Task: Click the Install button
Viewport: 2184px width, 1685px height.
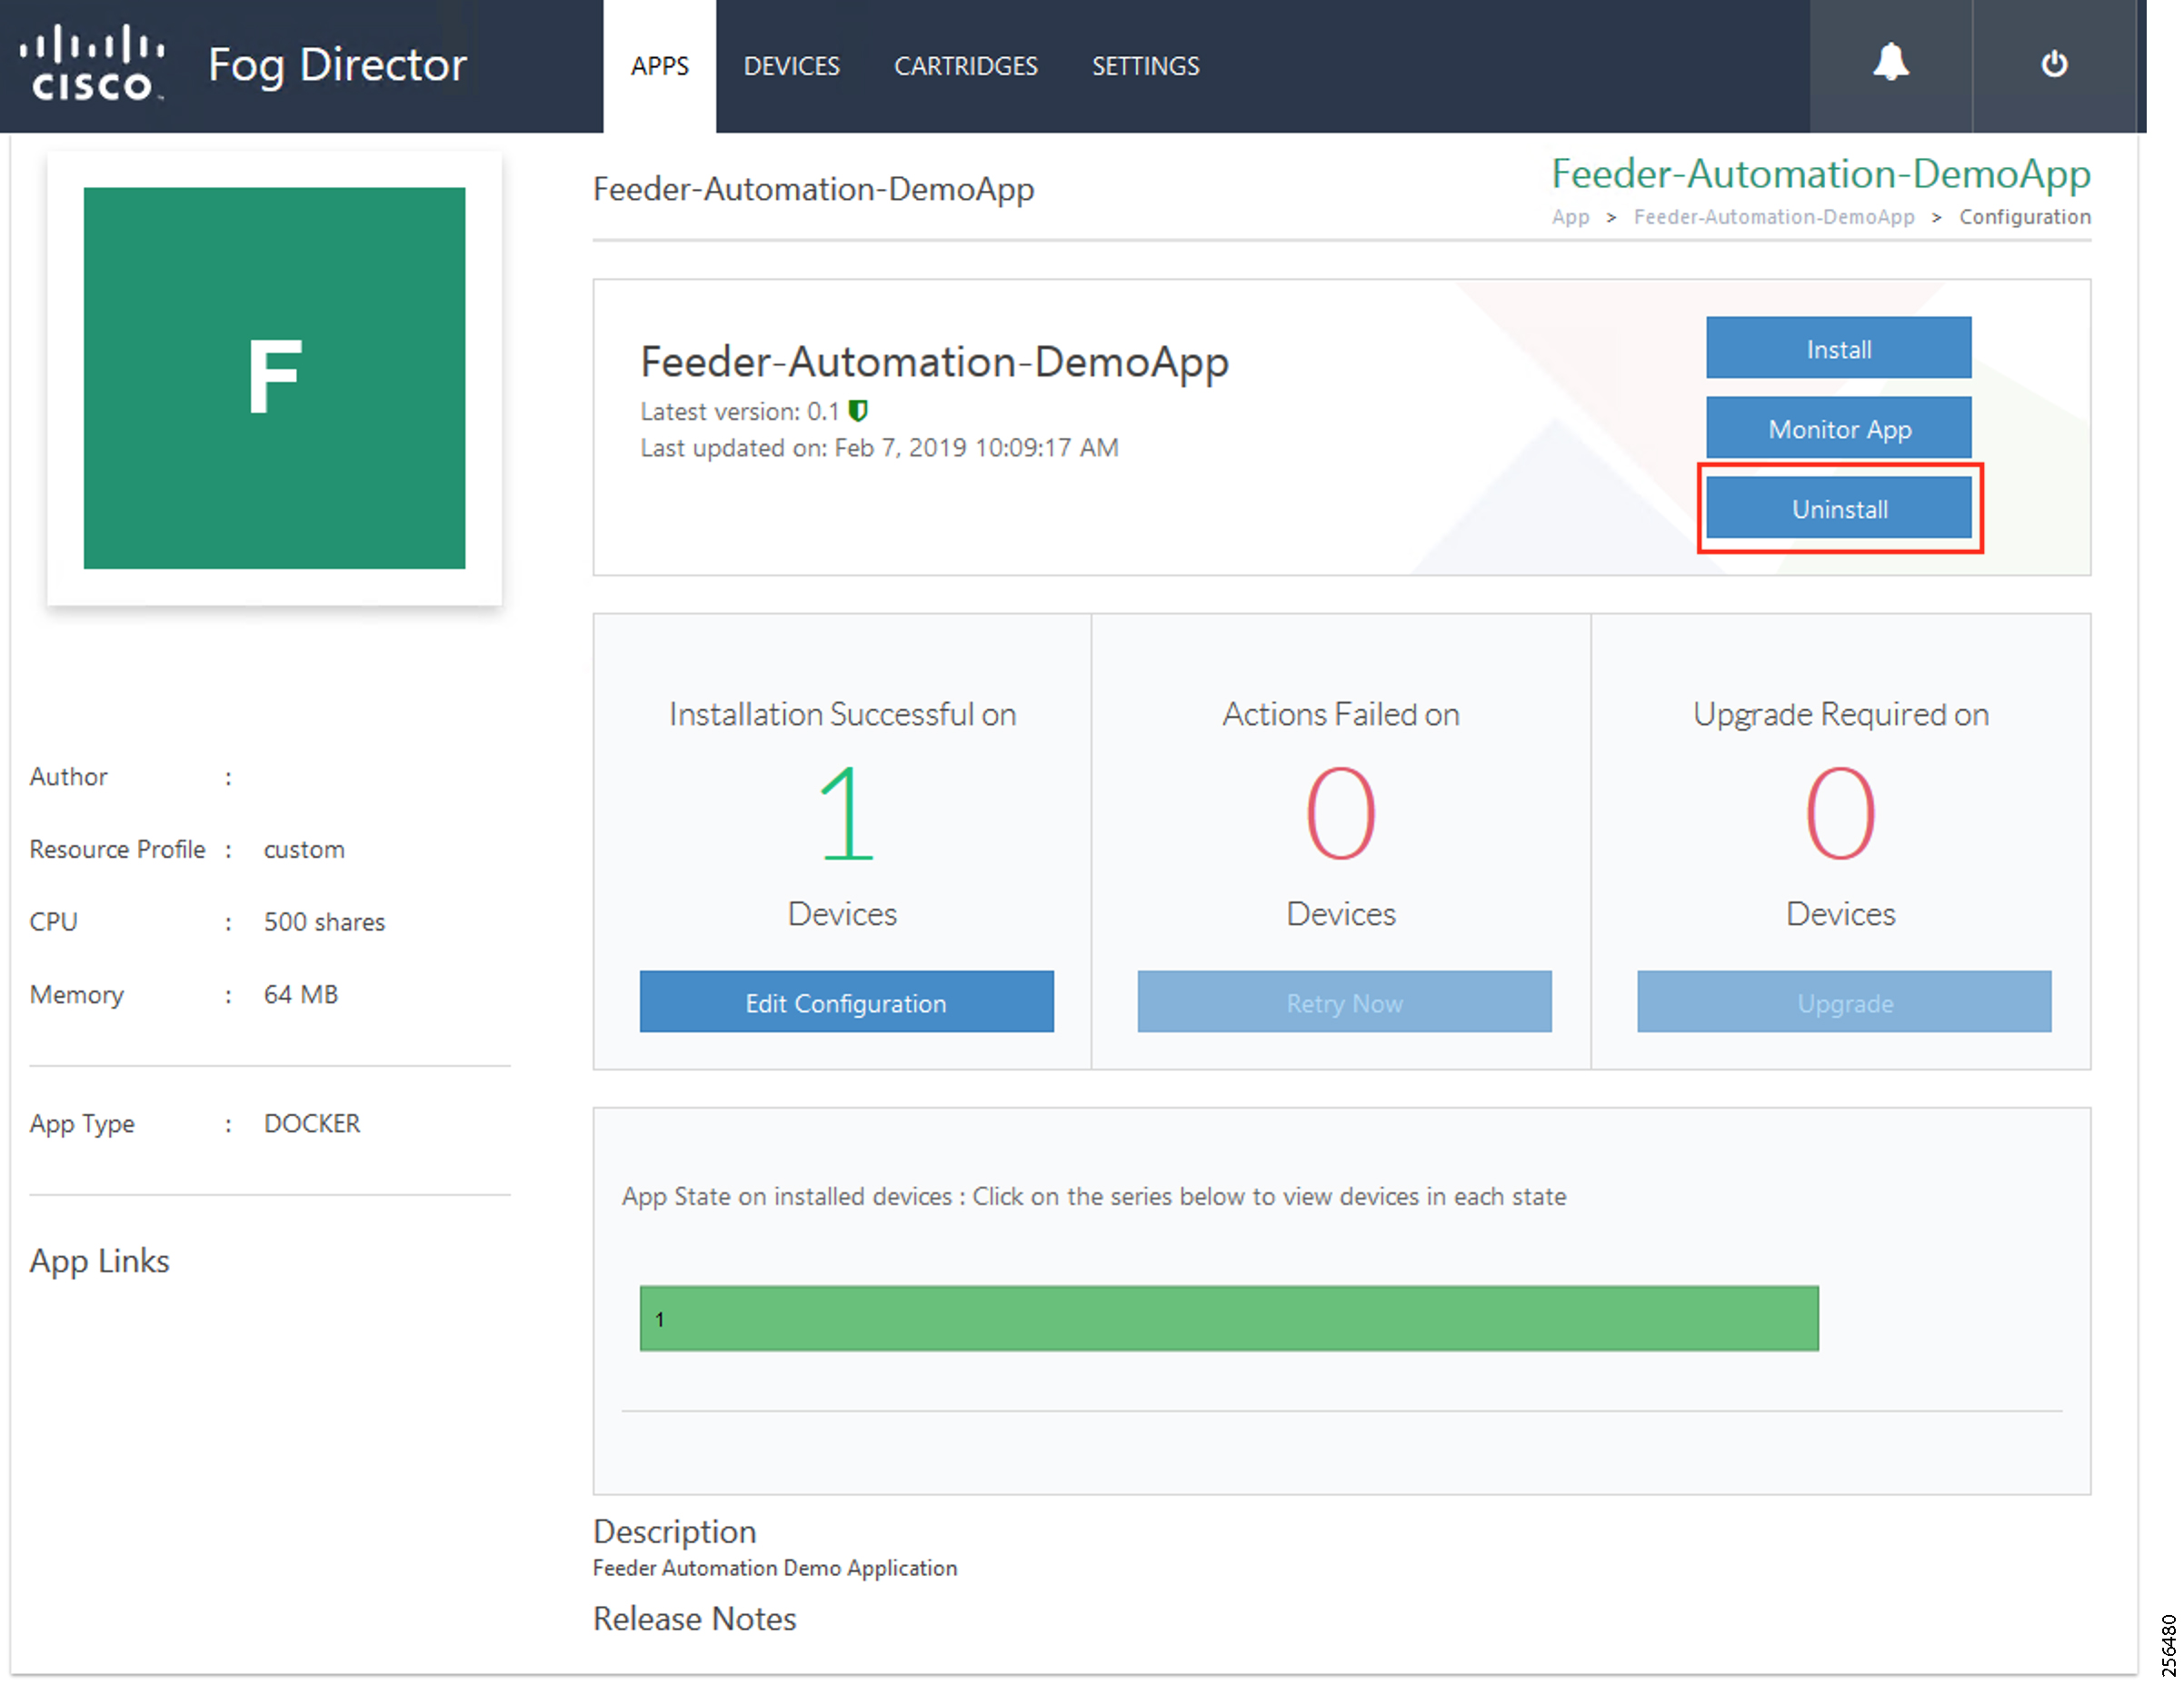Action: coord(1838,348)
